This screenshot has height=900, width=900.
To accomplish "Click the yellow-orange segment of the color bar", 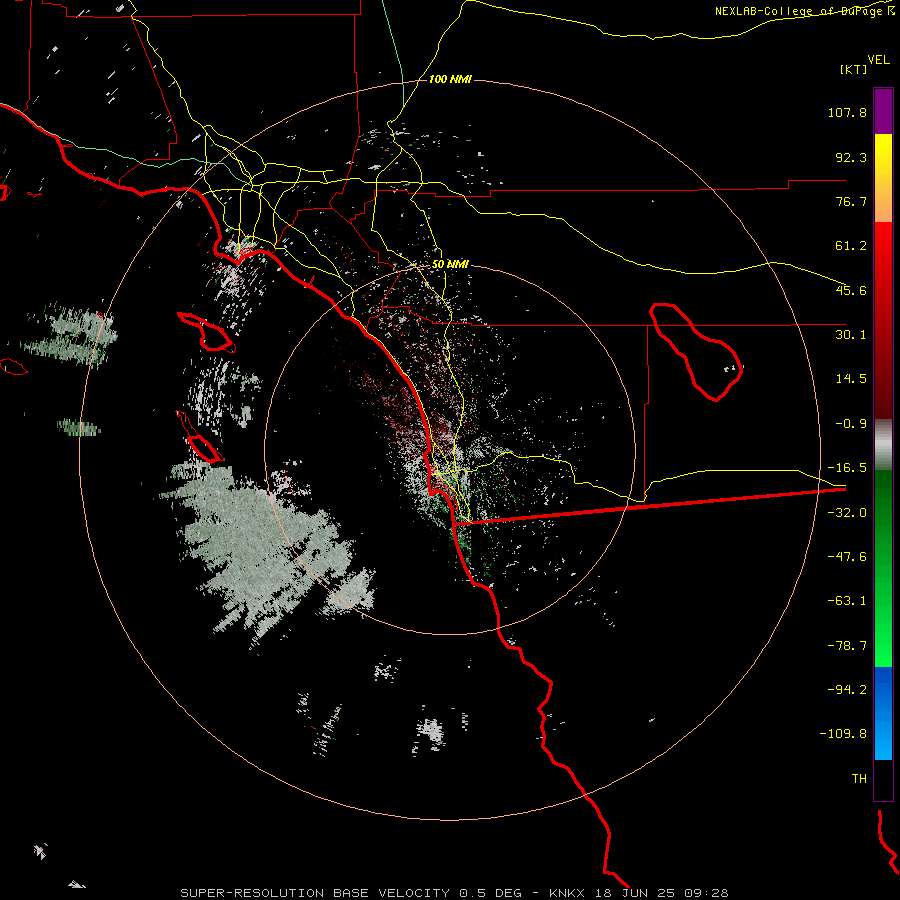I will 883,178.
